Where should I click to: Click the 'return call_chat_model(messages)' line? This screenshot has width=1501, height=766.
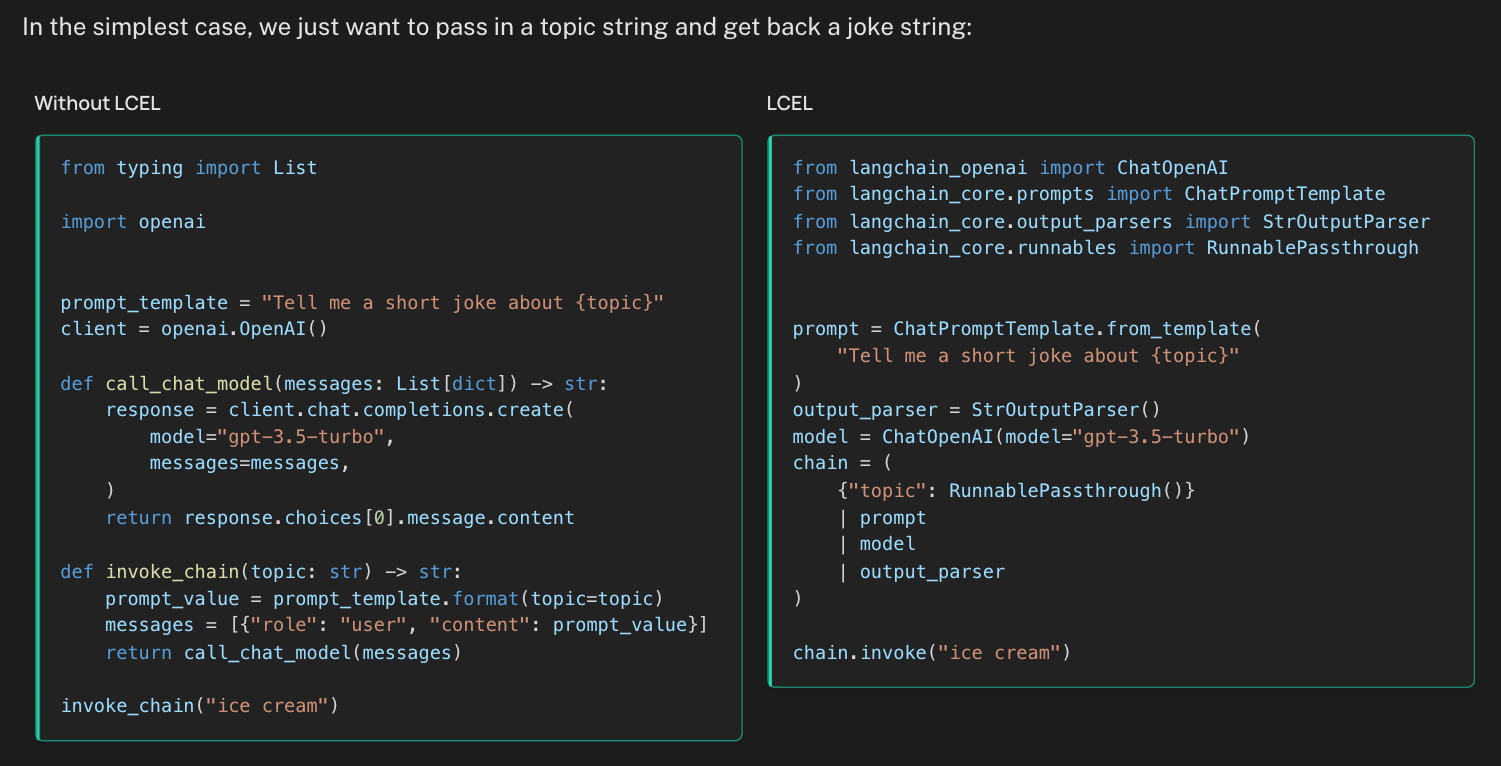tap(284, 652)
